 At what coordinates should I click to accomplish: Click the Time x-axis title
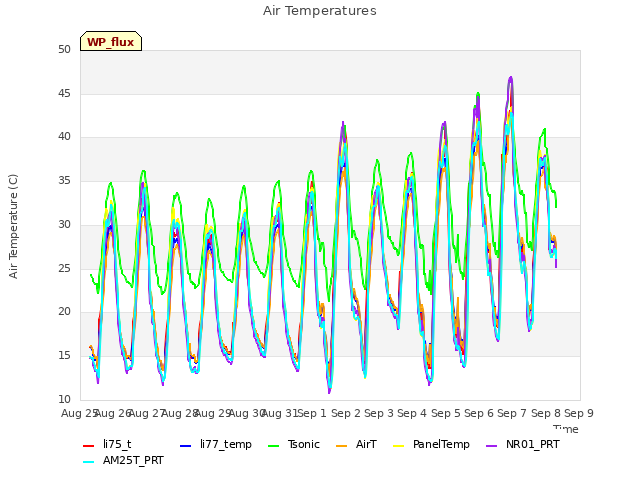[566, 429]
